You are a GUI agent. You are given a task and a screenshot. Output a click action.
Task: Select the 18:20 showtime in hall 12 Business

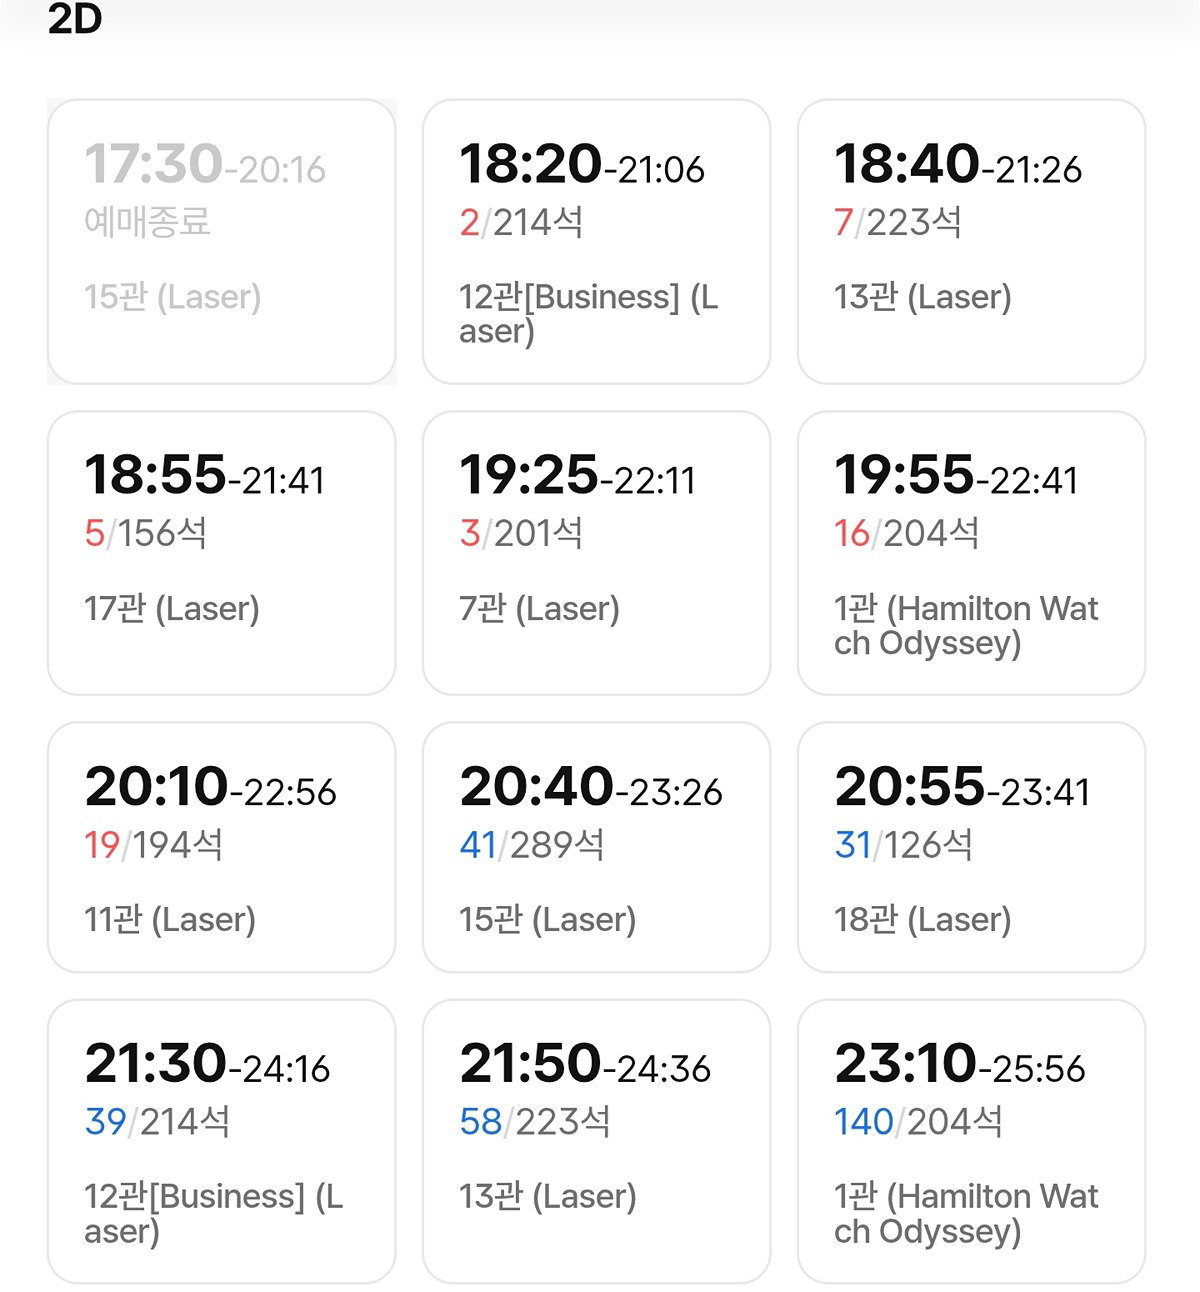596,241
